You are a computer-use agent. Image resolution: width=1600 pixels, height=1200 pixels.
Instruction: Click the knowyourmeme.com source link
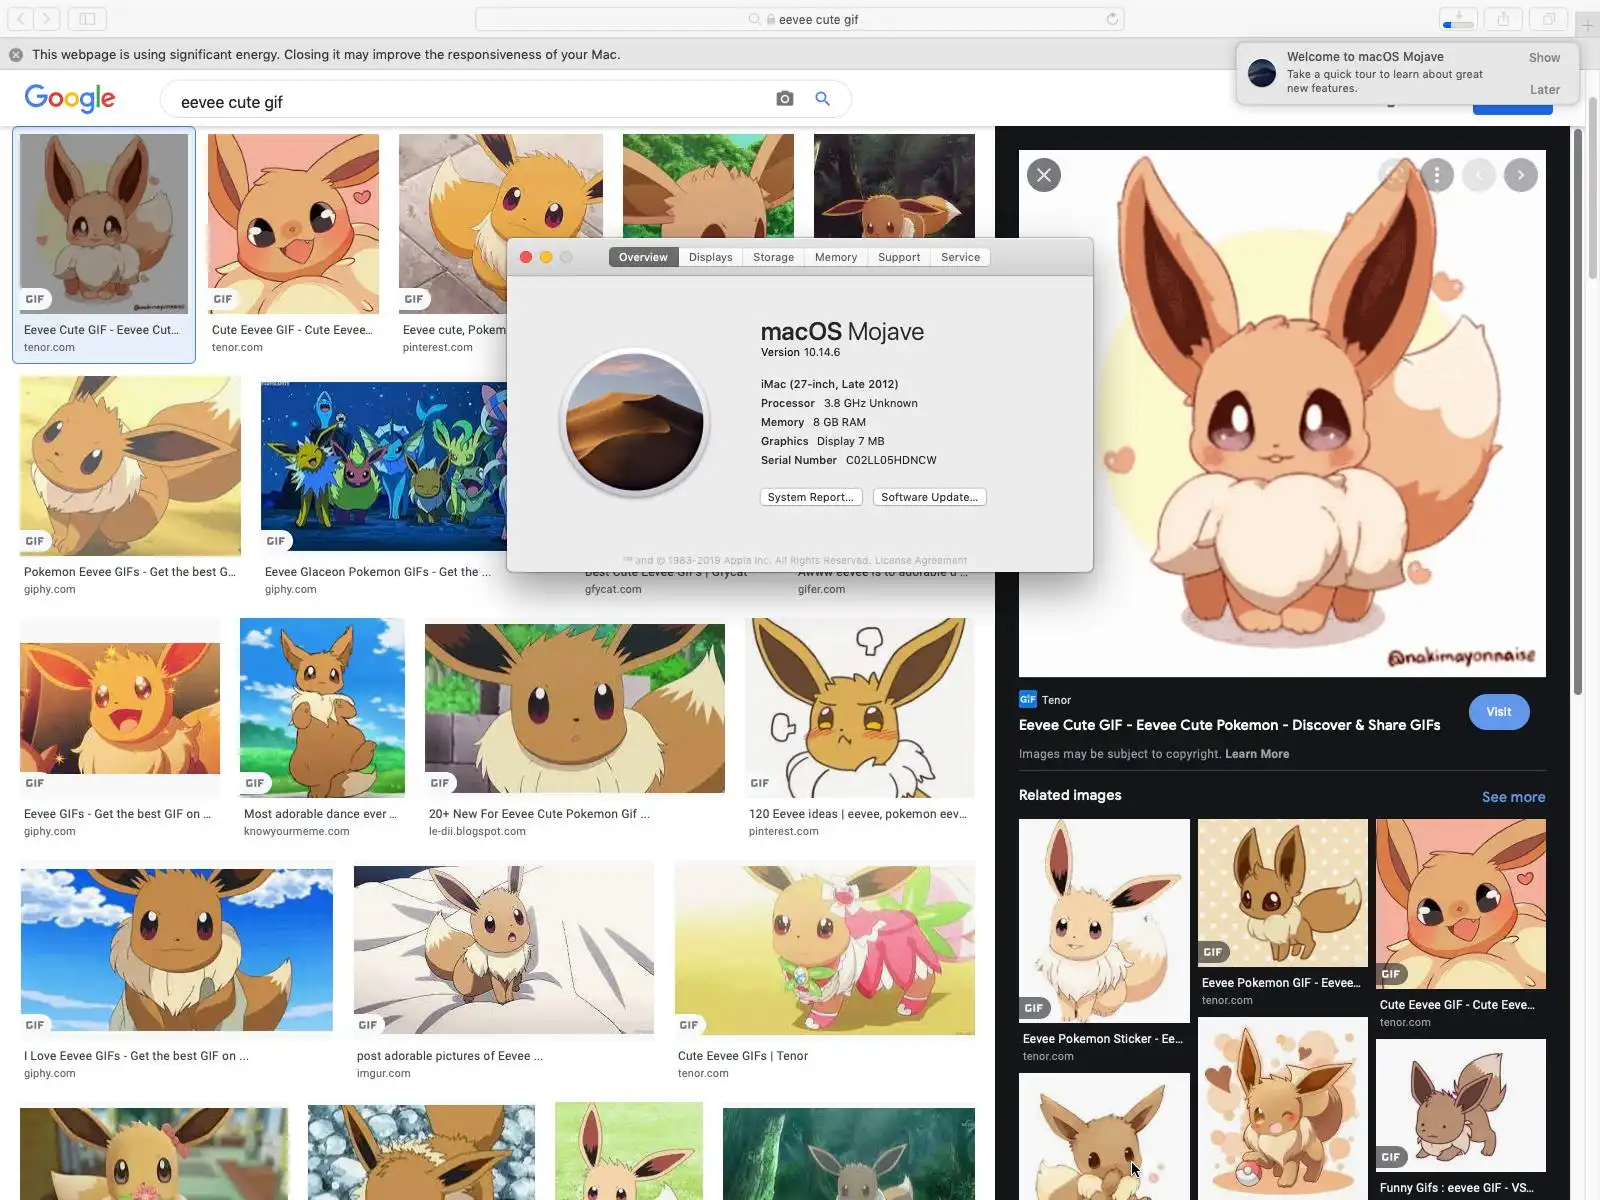(297, 832)
